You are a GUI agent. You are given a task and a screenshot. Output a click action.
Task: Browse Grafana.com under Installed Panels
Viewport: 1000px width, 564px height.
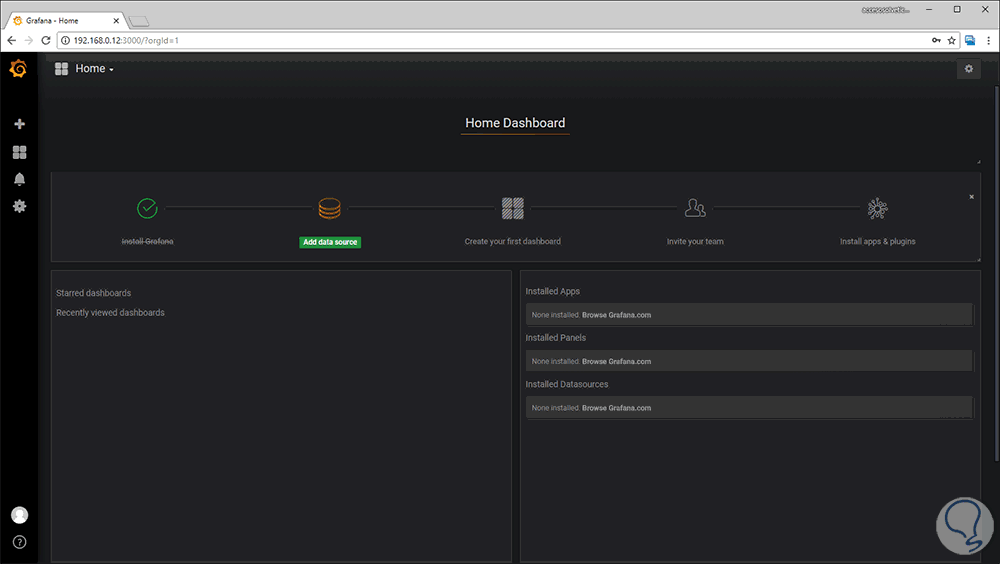617,362
